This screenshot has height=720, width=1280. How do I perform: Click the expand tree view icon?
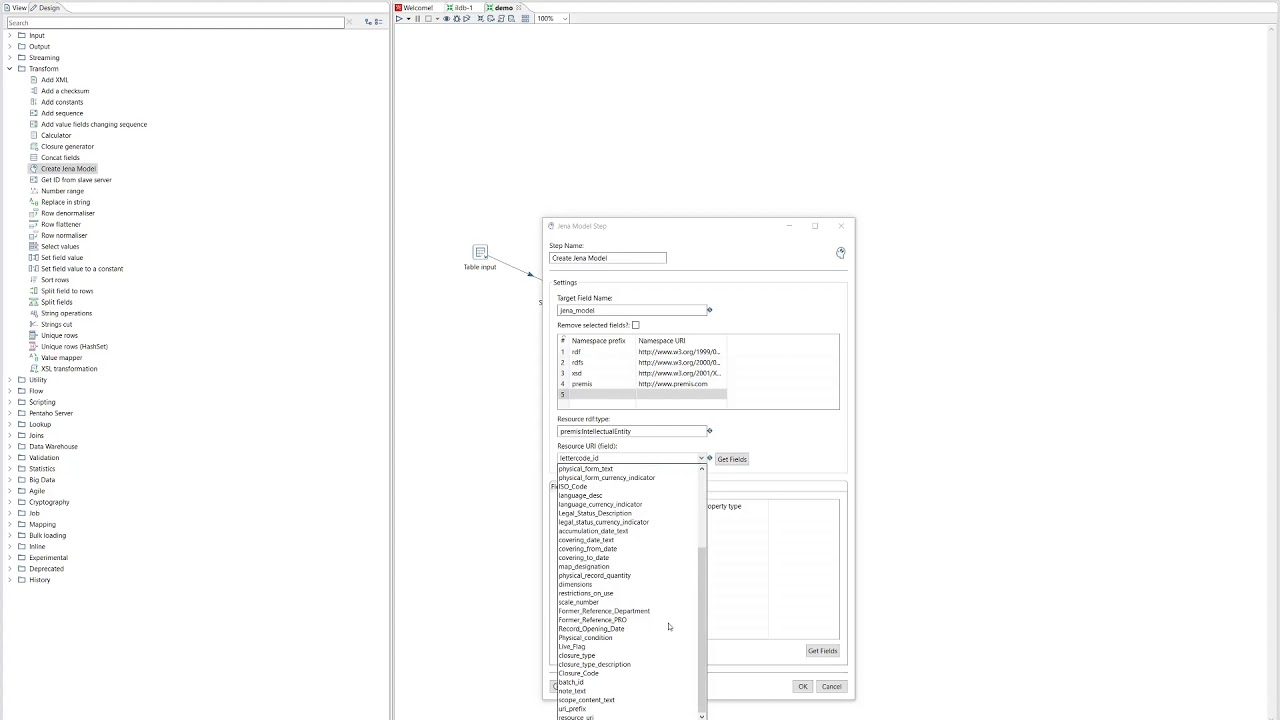[x=368, y=22]
